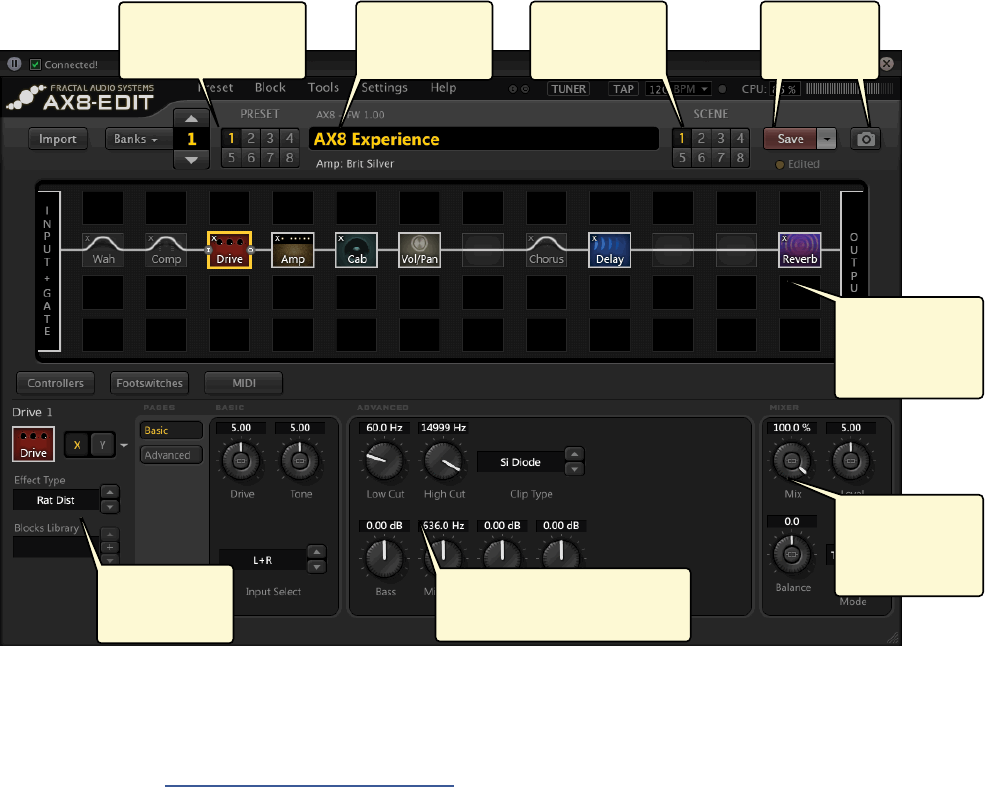This screenshot has width=985, height=787.
Task: Click the preset number down arrow
Action: click(x=192, y=160)
